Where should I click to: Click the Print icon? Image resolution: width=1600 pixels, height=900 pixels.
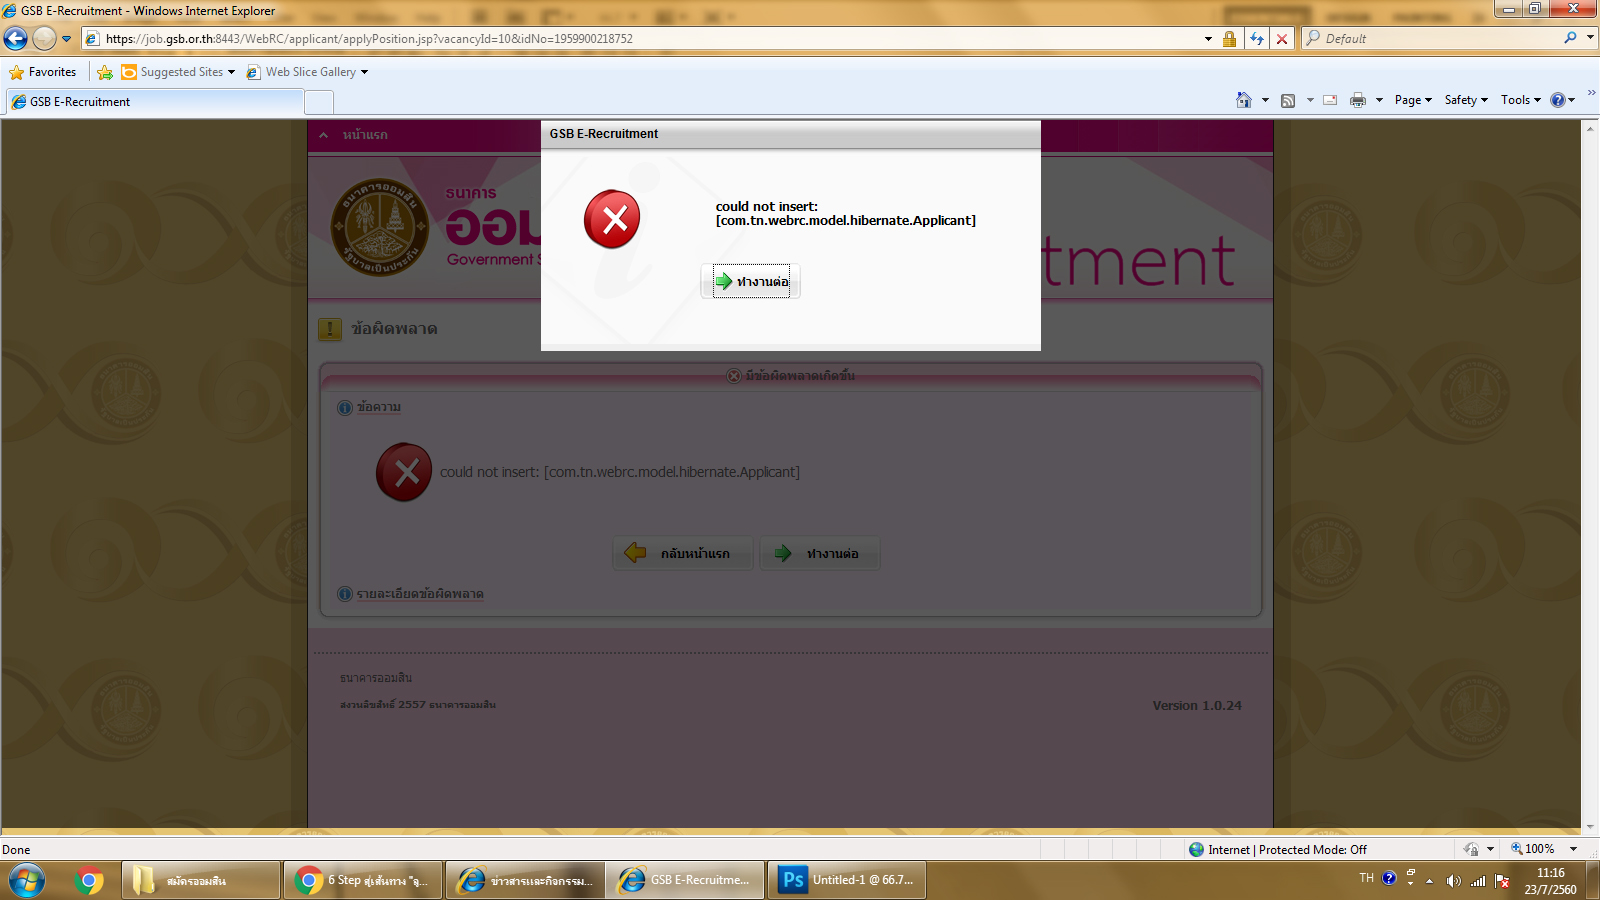pos(1357,100)
